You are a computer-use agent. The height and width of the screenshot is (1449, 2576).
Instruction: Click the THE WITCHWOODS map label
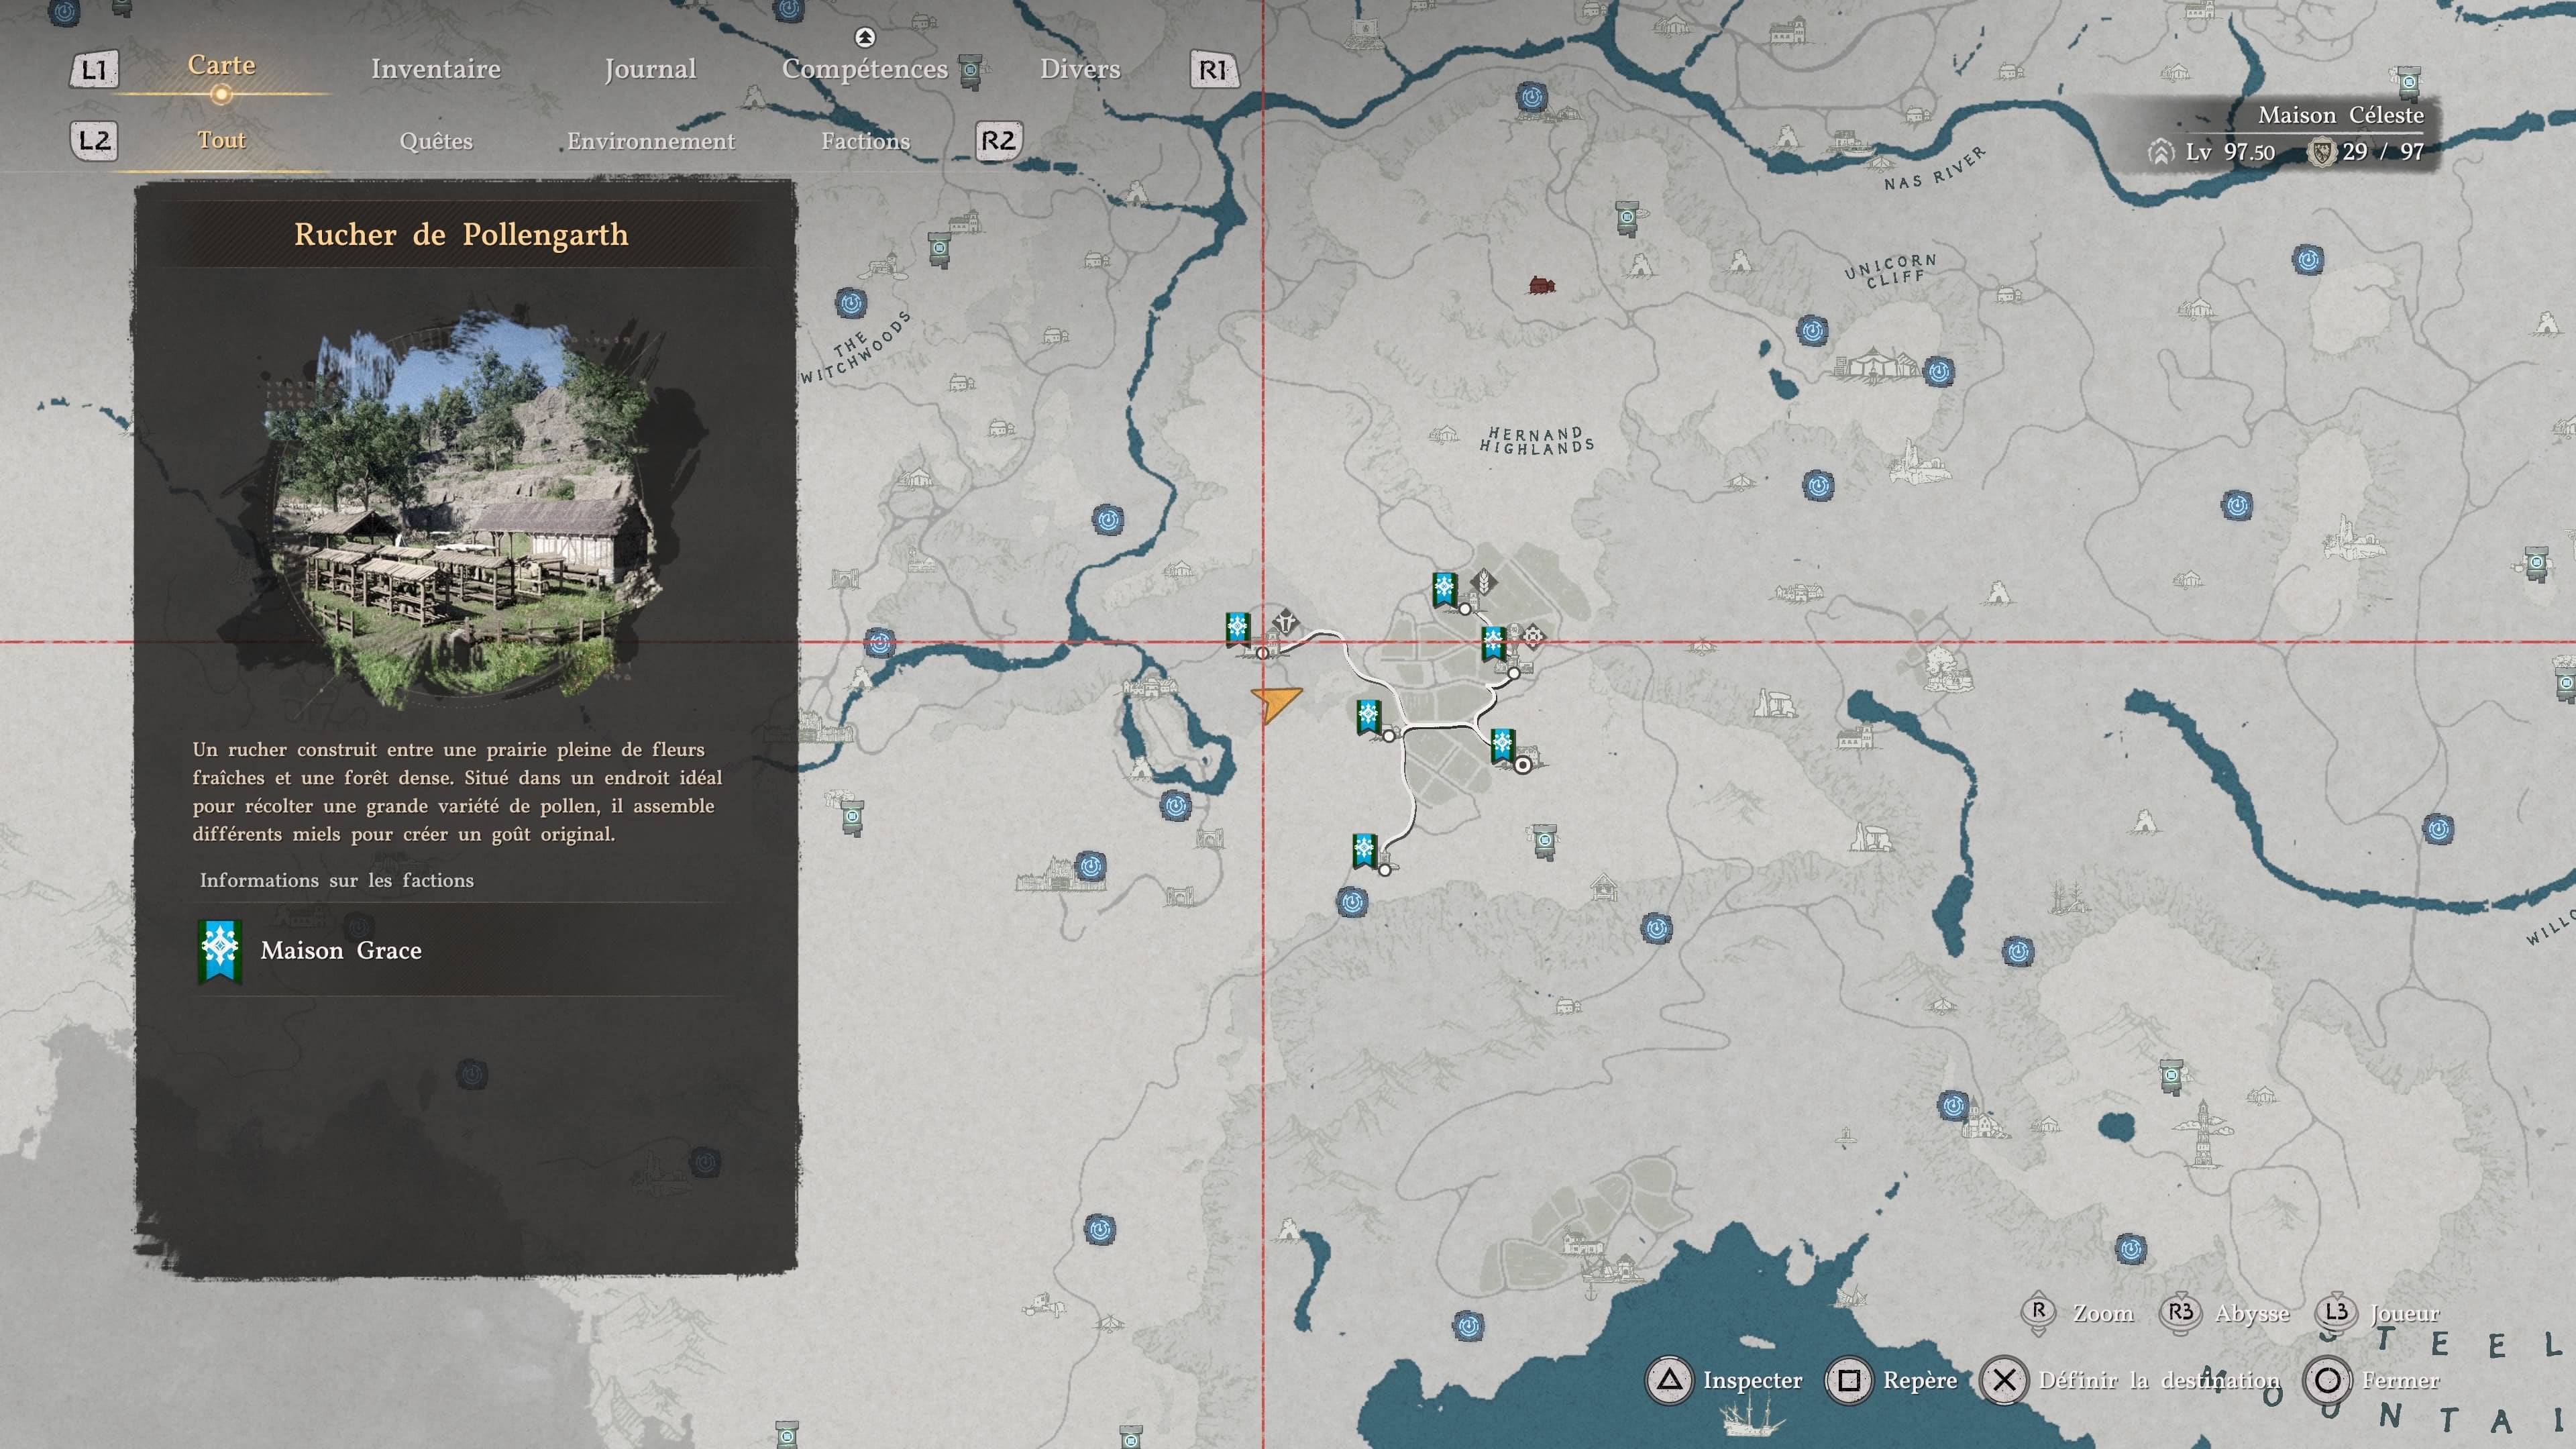[x=855, y=348]
